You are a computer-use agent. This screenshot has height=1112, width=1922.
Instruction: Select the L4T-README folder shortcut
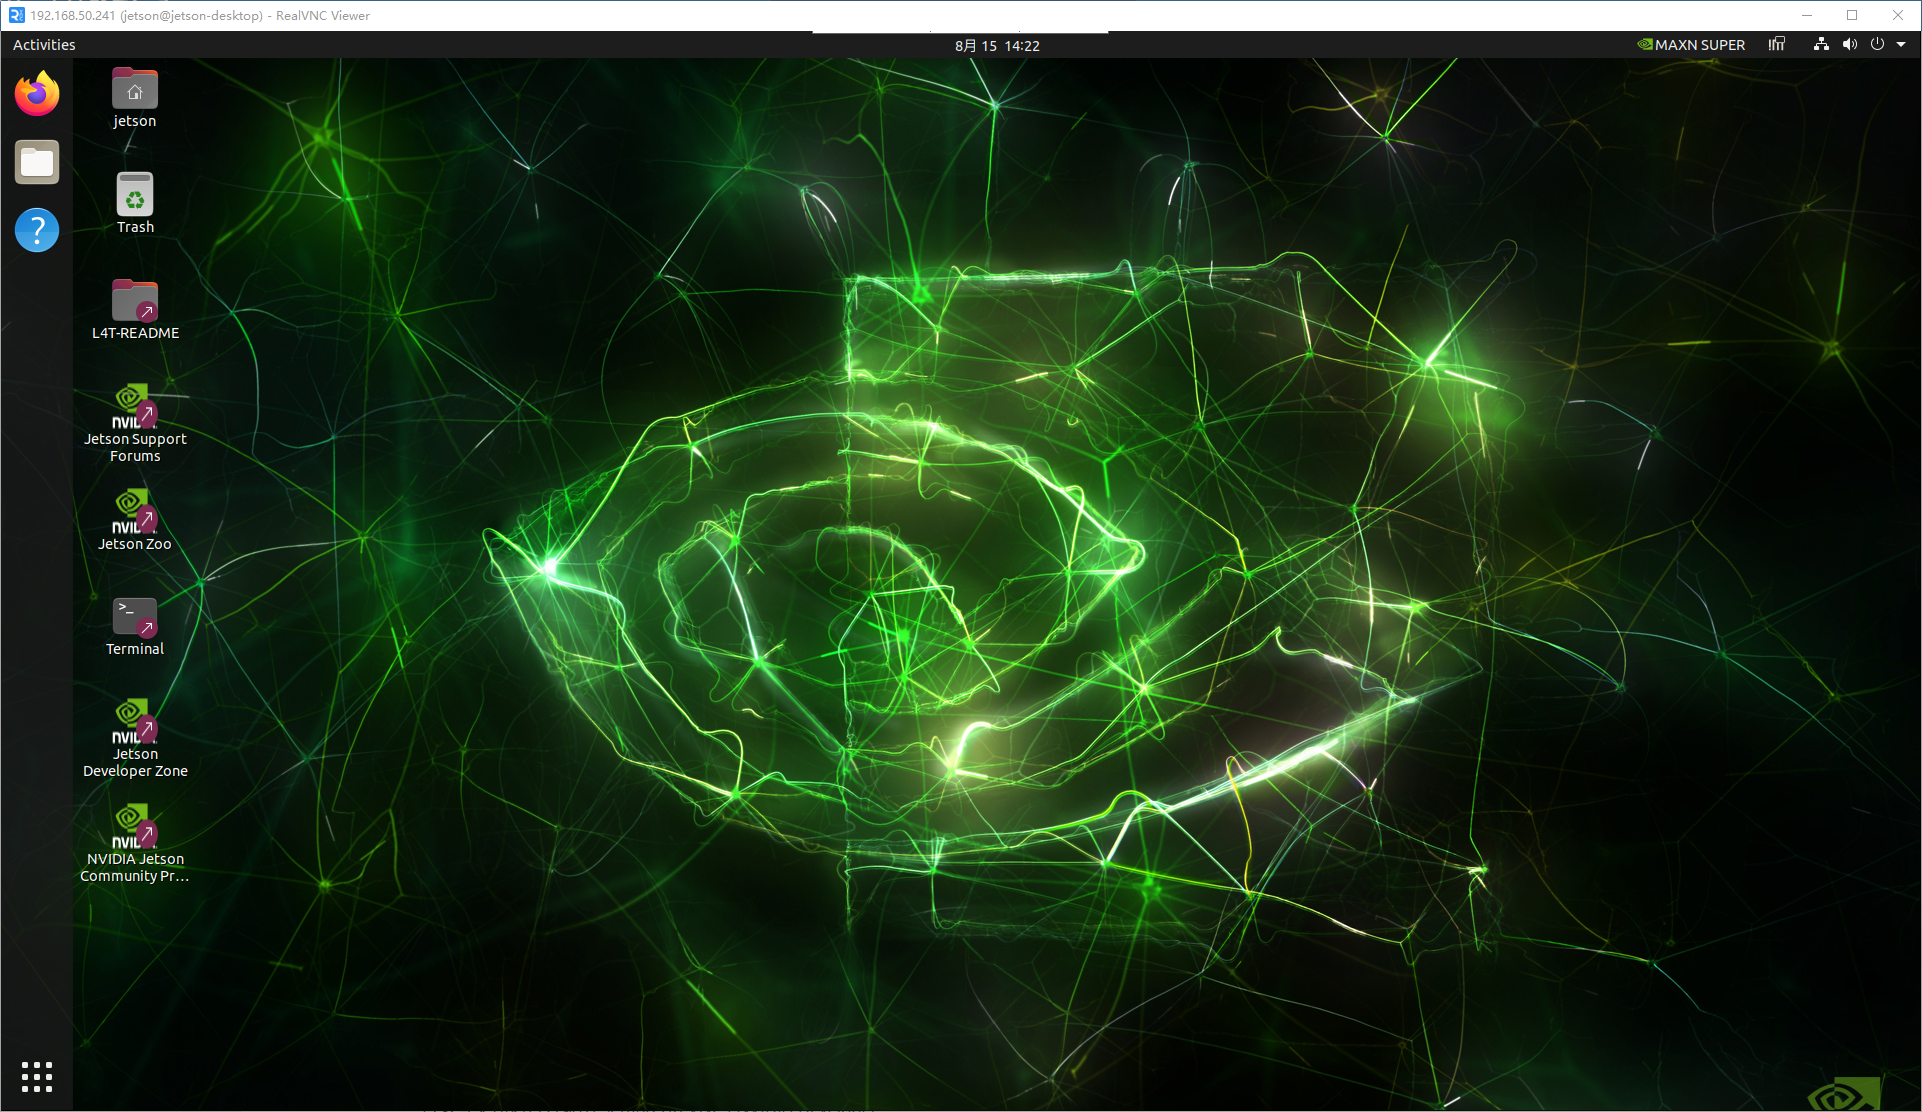point(135,310)
